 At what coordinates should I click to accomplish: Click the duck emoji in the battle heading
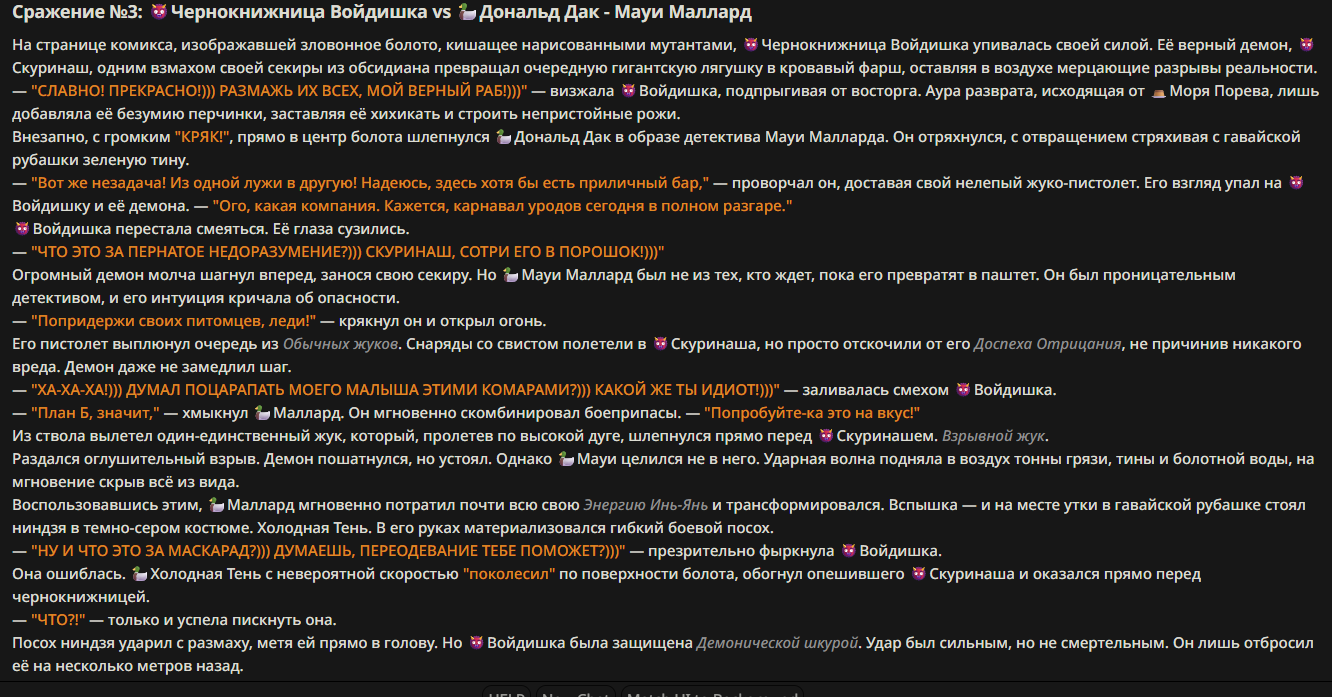467,14
